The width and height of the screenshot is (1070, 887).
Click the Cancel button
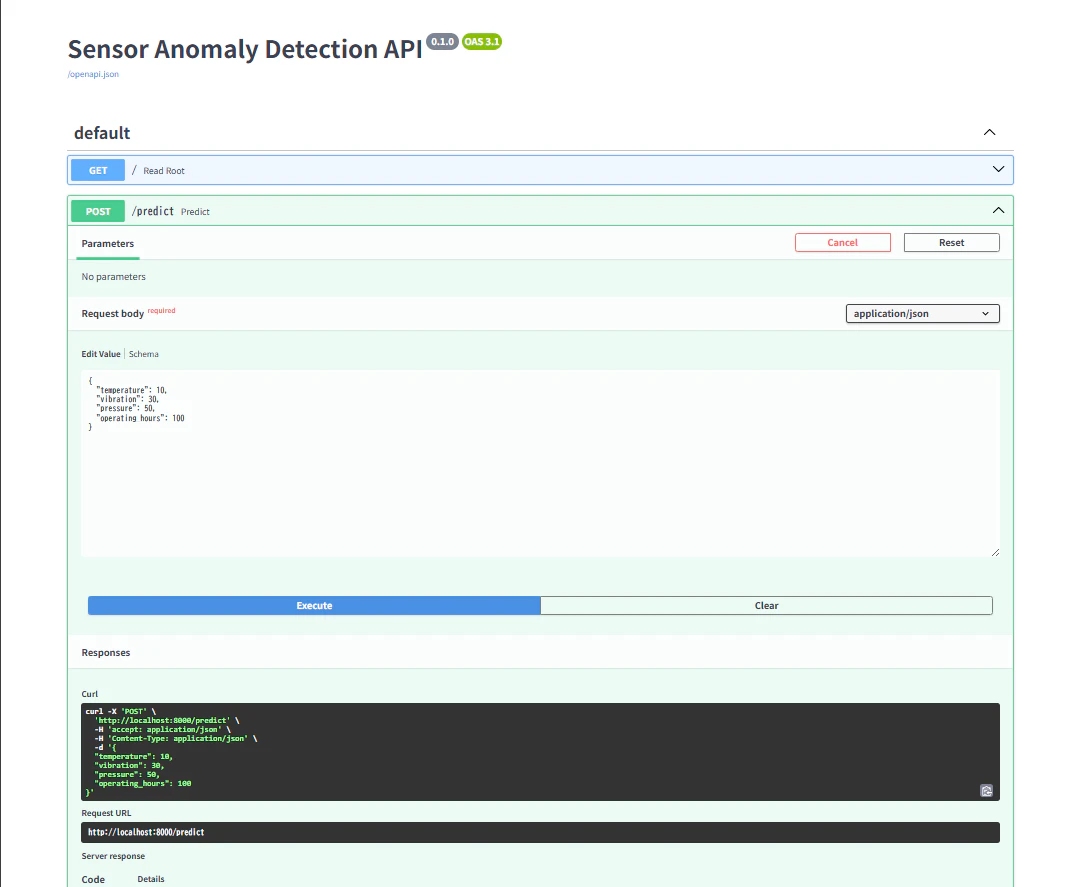coord(842,242)
